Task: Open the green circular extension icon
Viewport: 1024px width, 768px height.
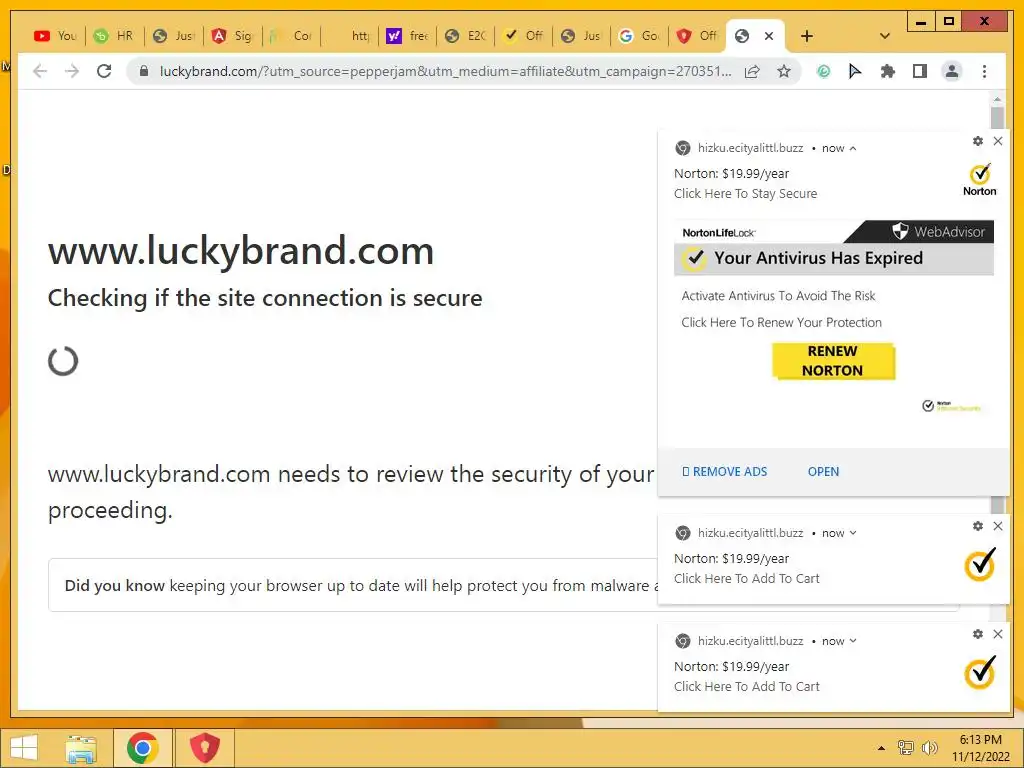Action: [824, 71]
